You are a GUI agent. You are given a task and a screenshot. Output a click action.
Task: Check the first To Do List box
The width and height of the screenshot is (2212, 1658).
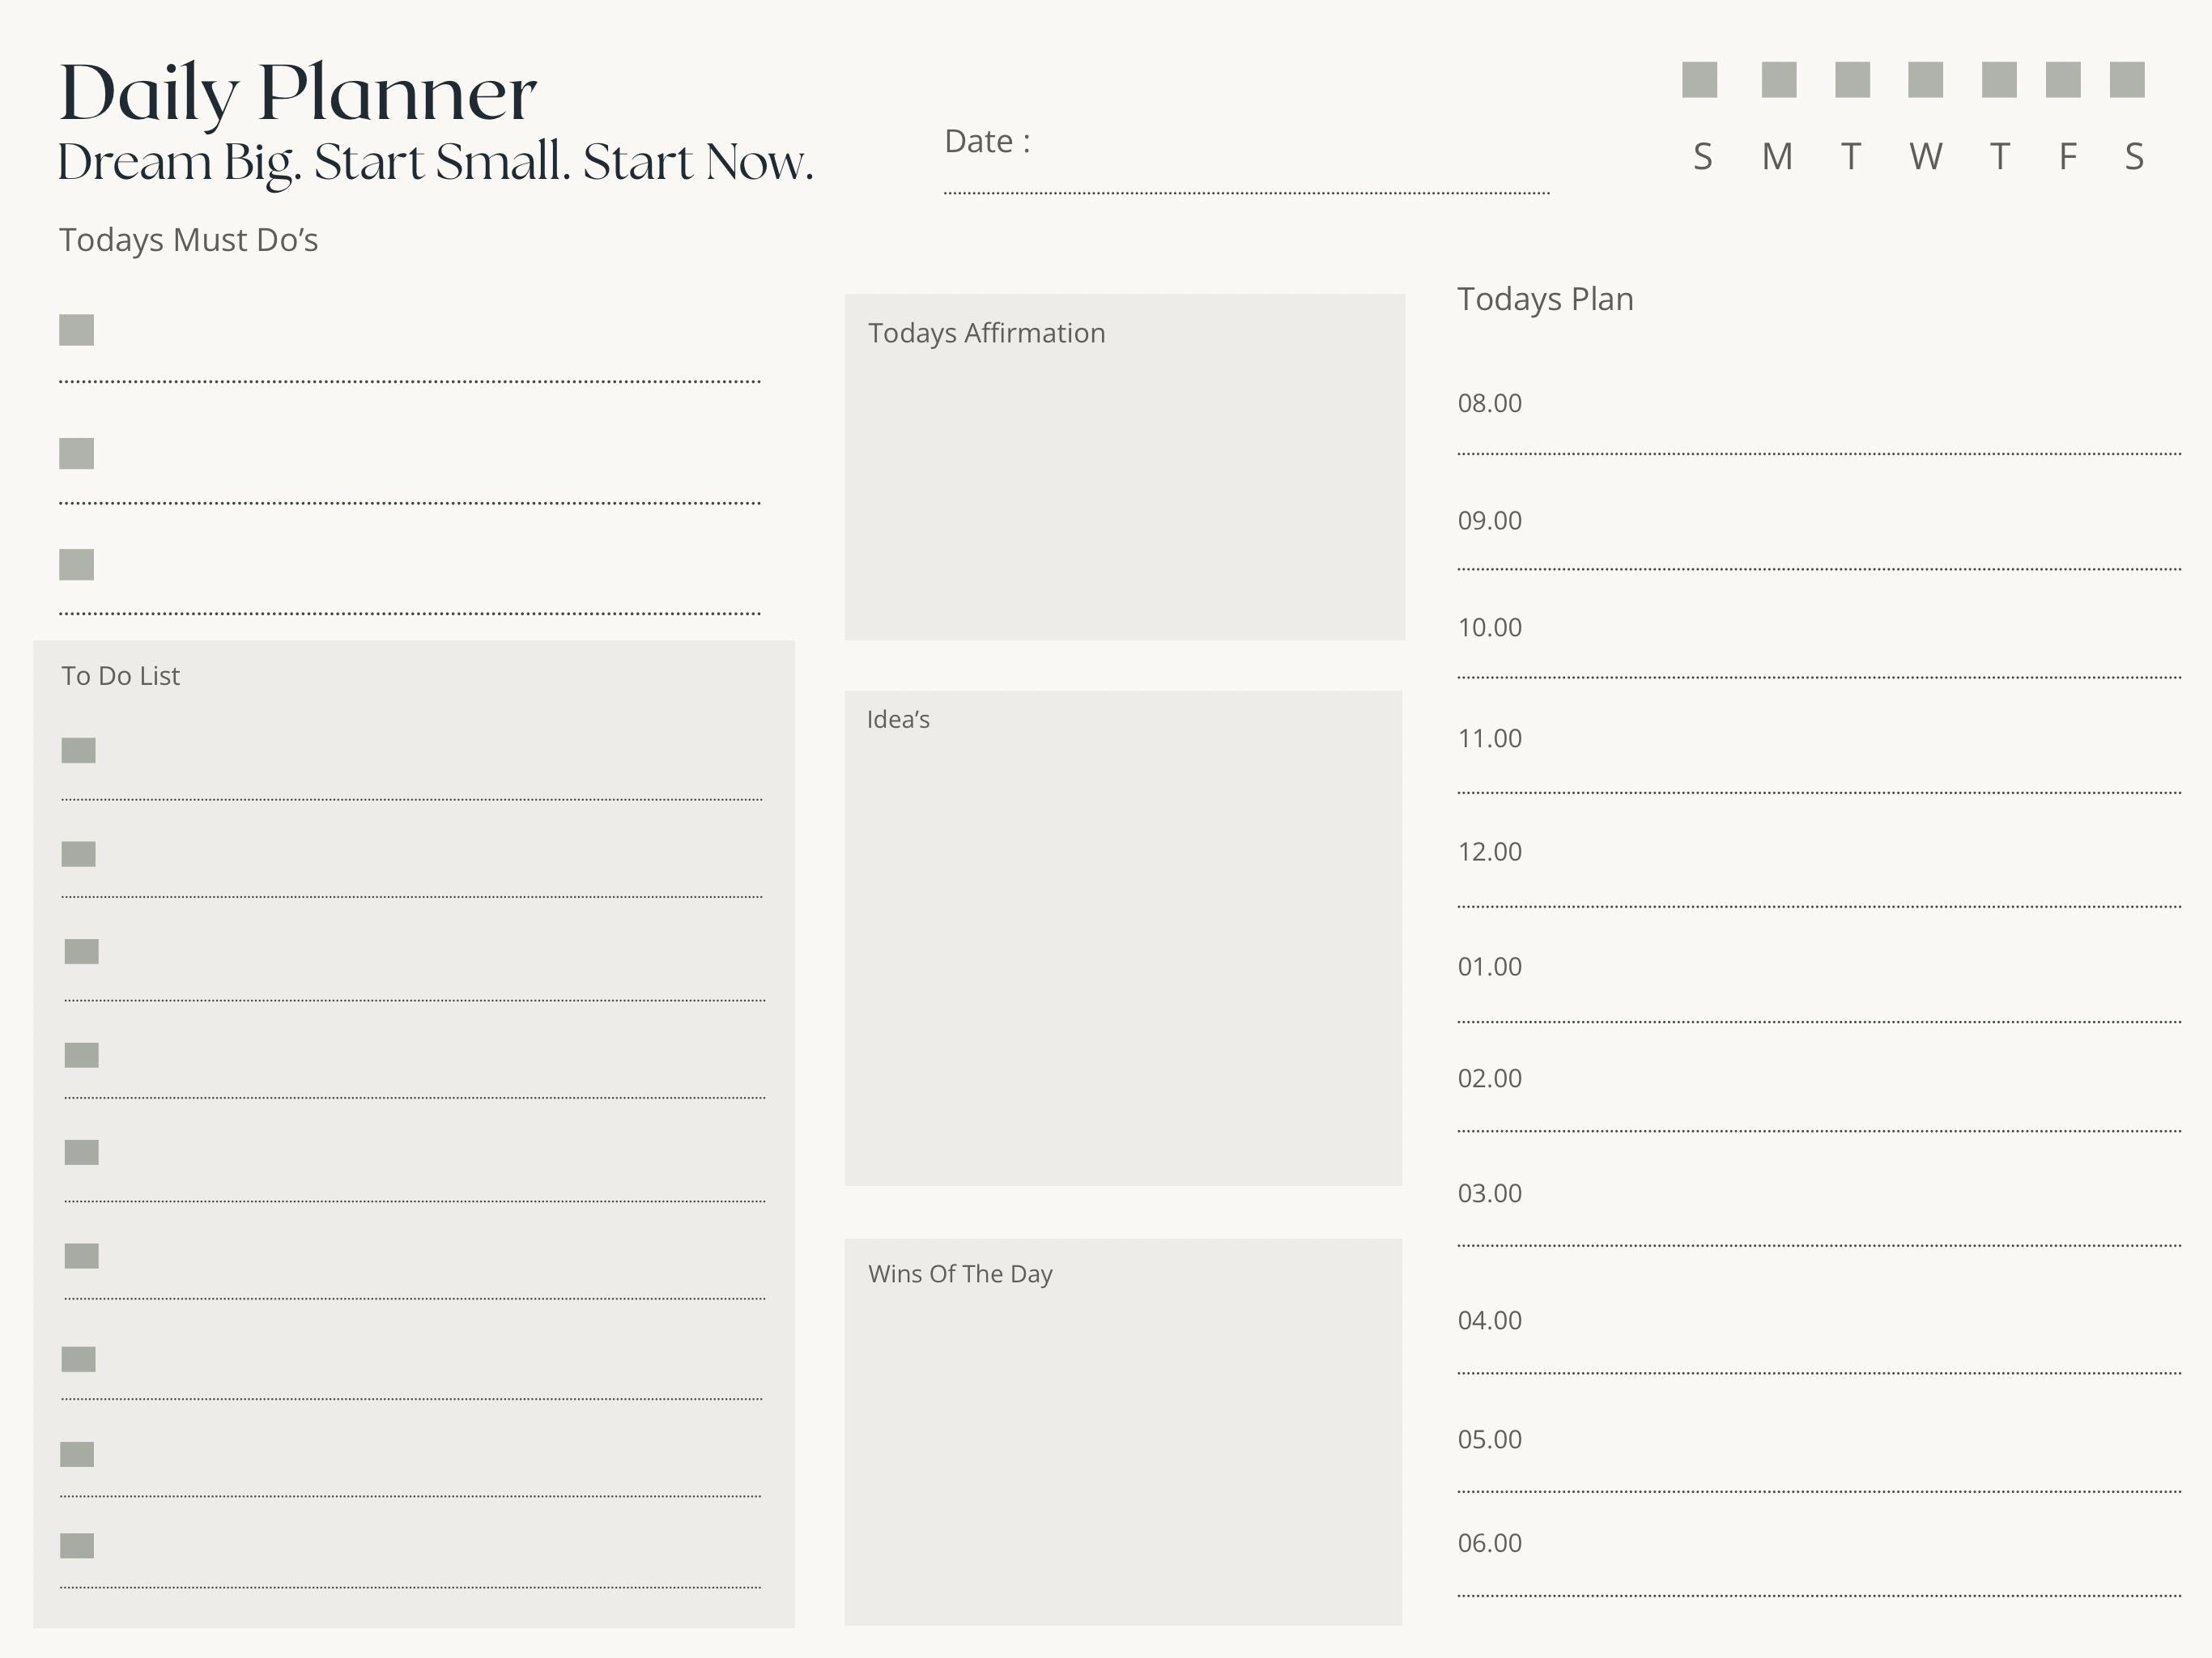pos(79,750)
